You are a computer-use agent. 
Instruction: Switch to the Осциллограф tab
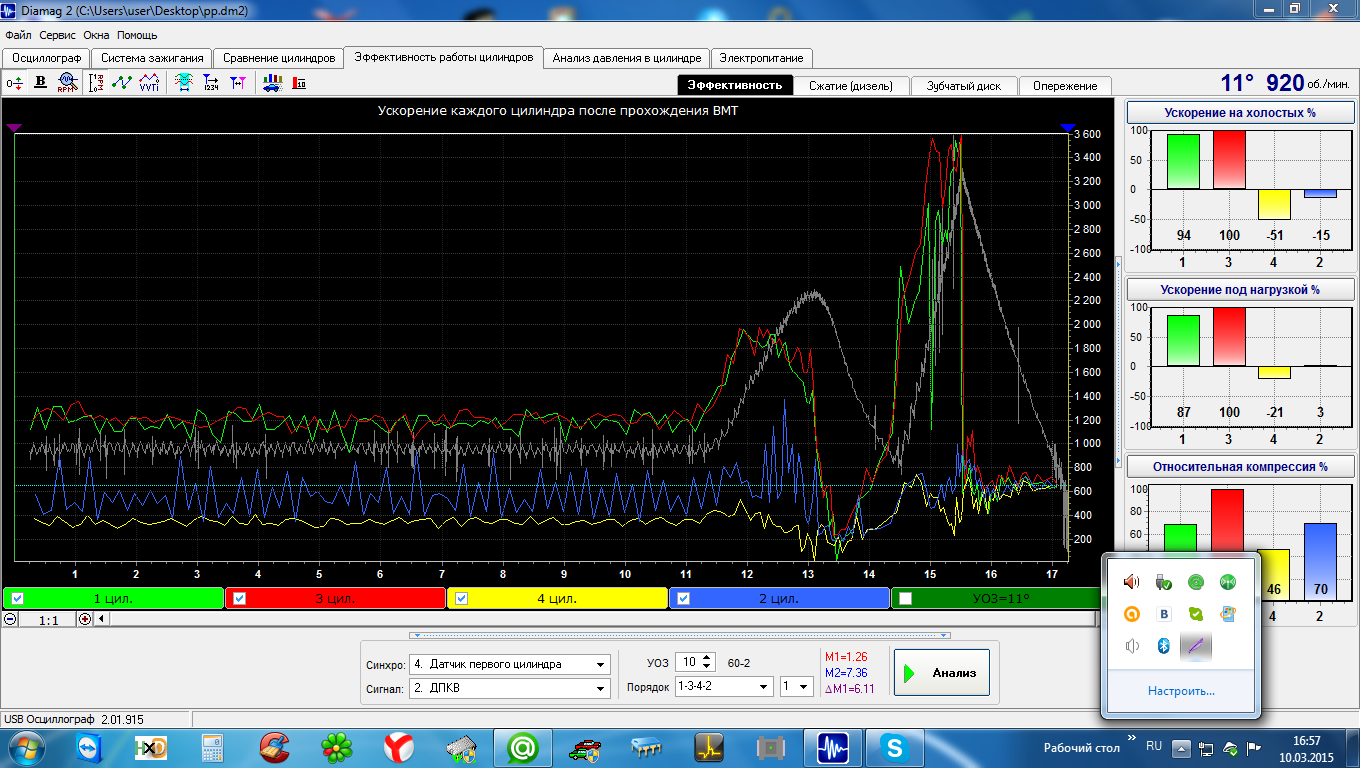46,58
